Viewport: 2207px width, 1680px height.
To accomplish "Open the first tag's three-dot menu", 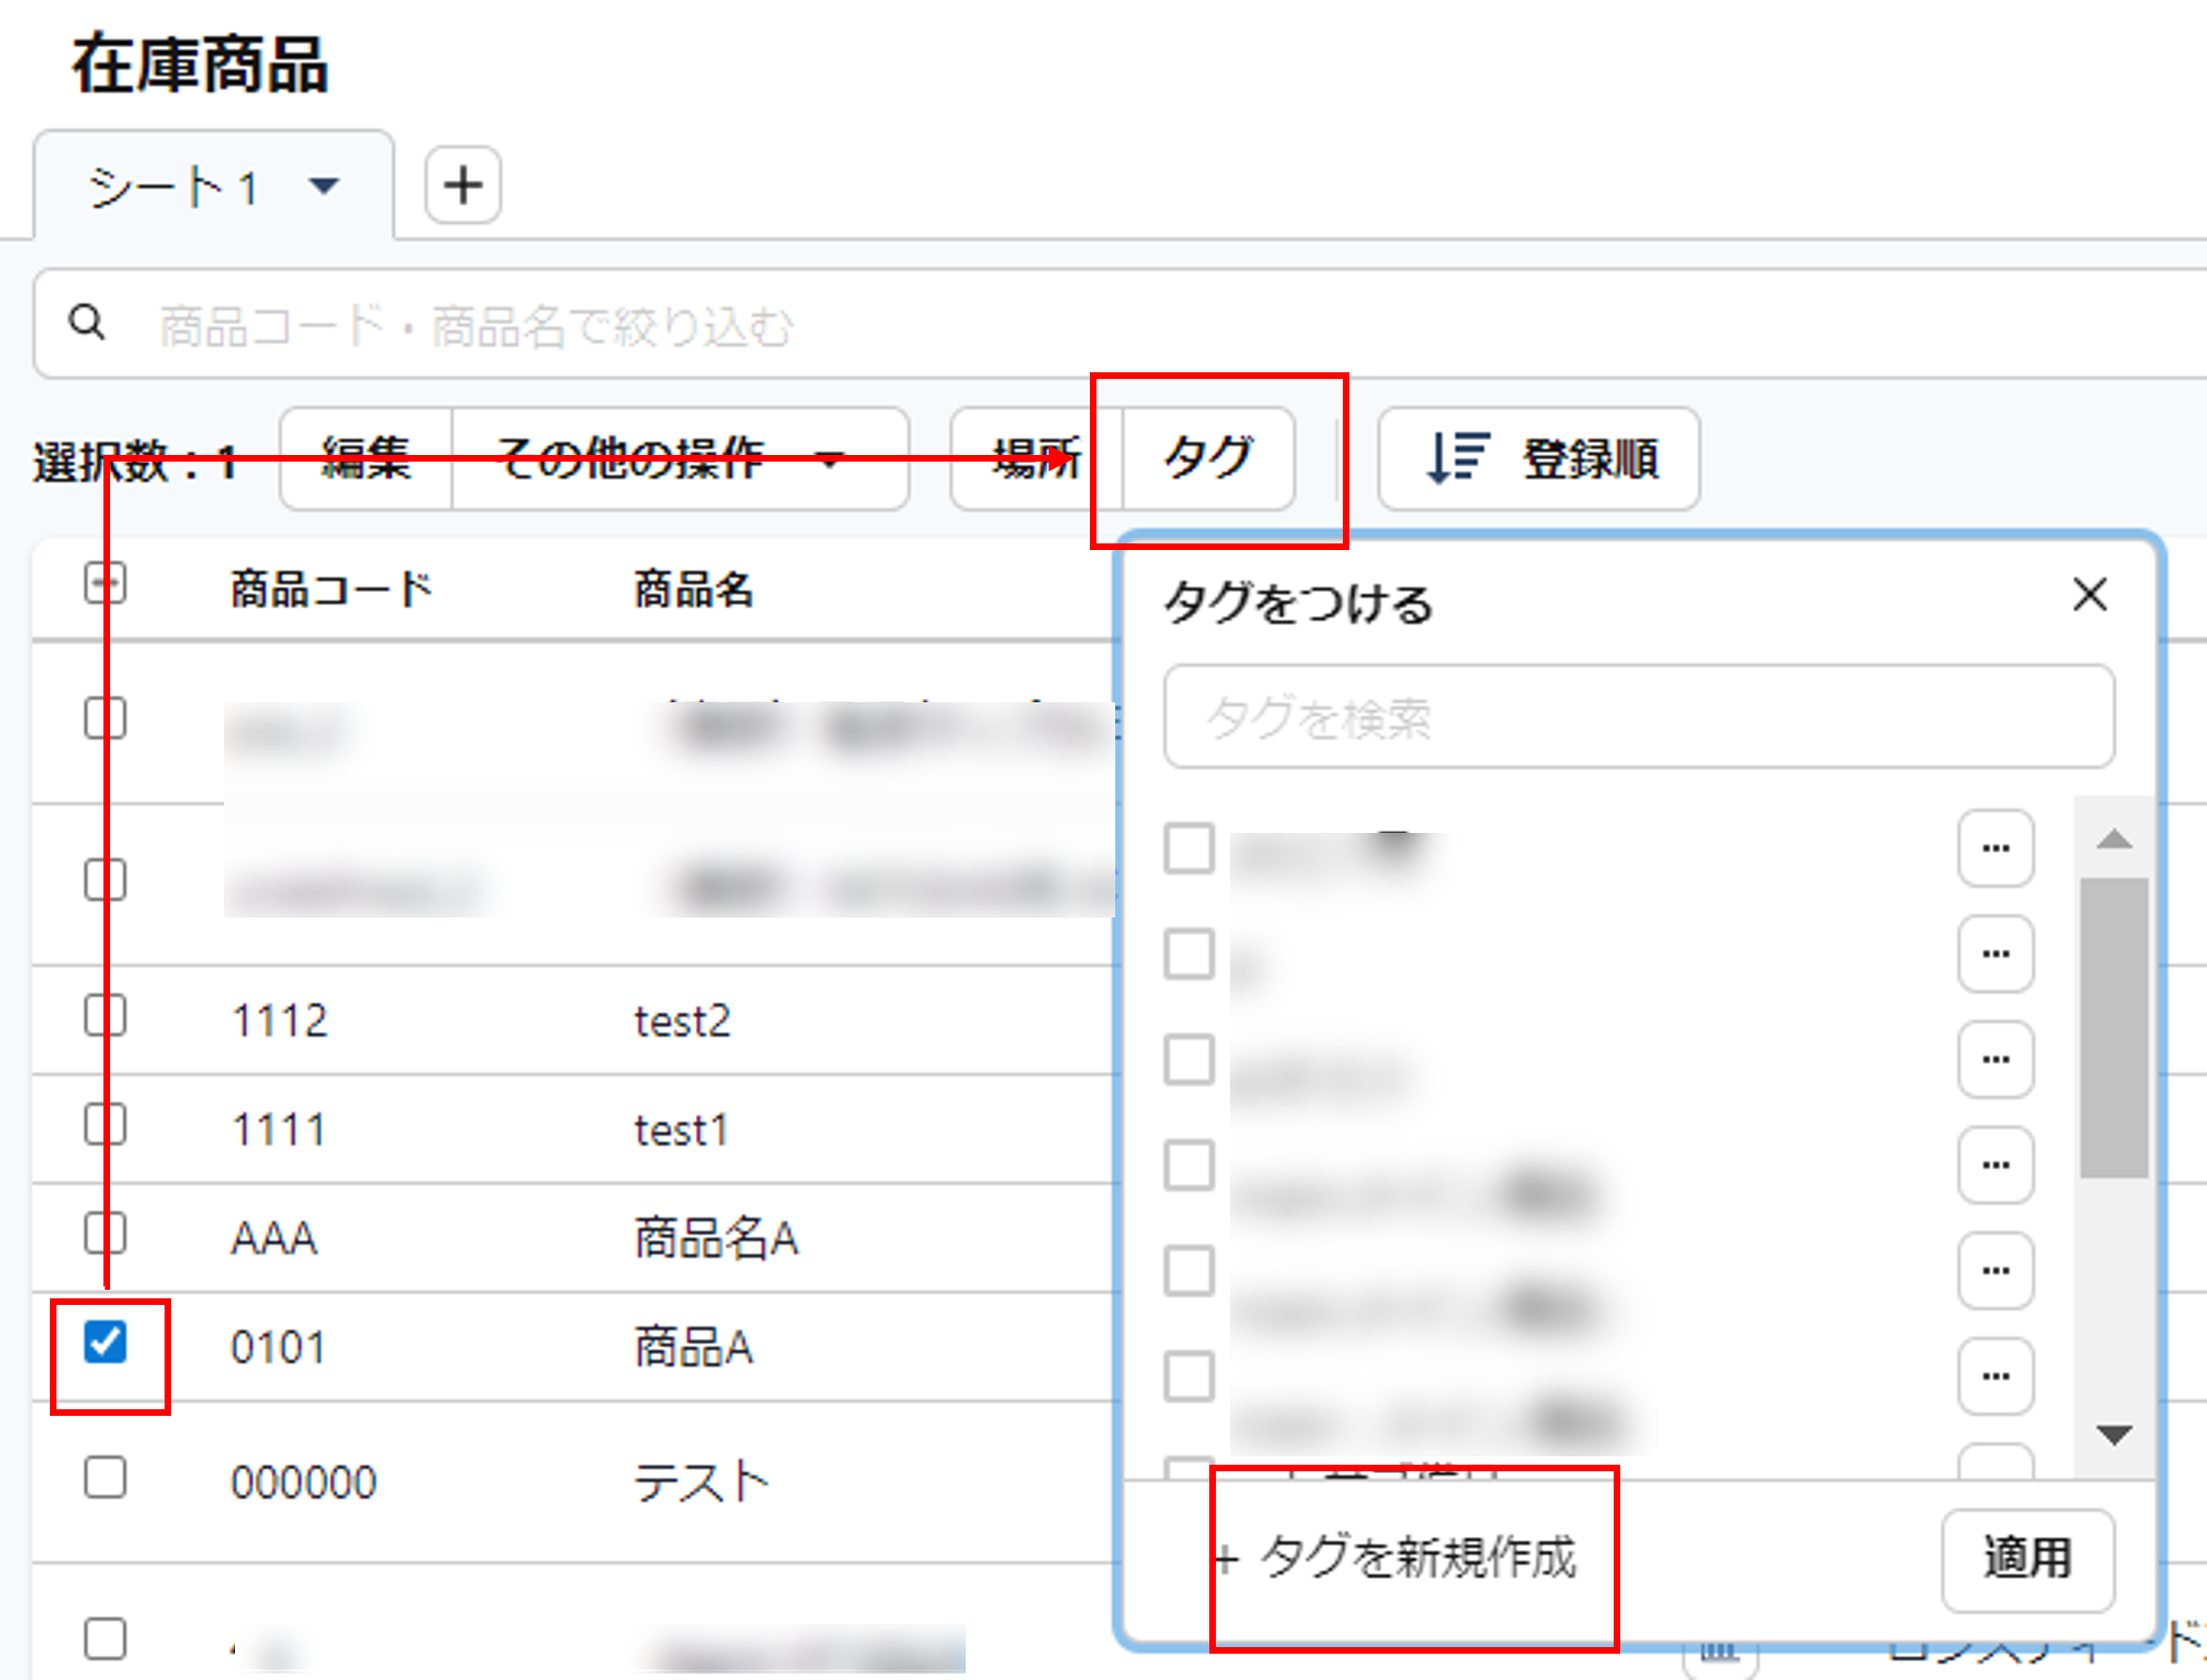I will pyautogui.click(x=1995, y=848).
